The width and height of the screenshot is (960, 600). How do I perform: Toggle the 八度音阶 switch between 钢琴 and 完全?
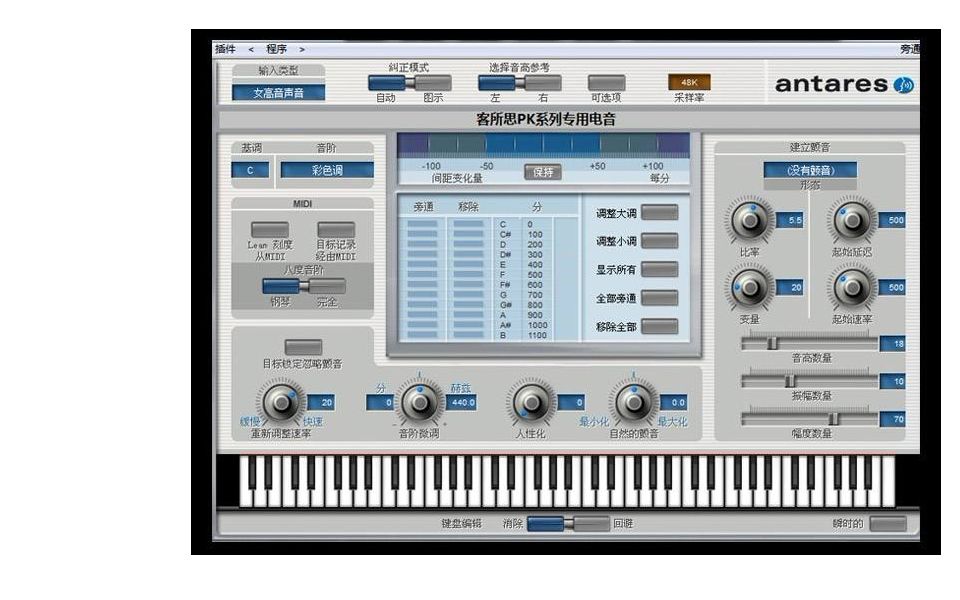(304, 286)
